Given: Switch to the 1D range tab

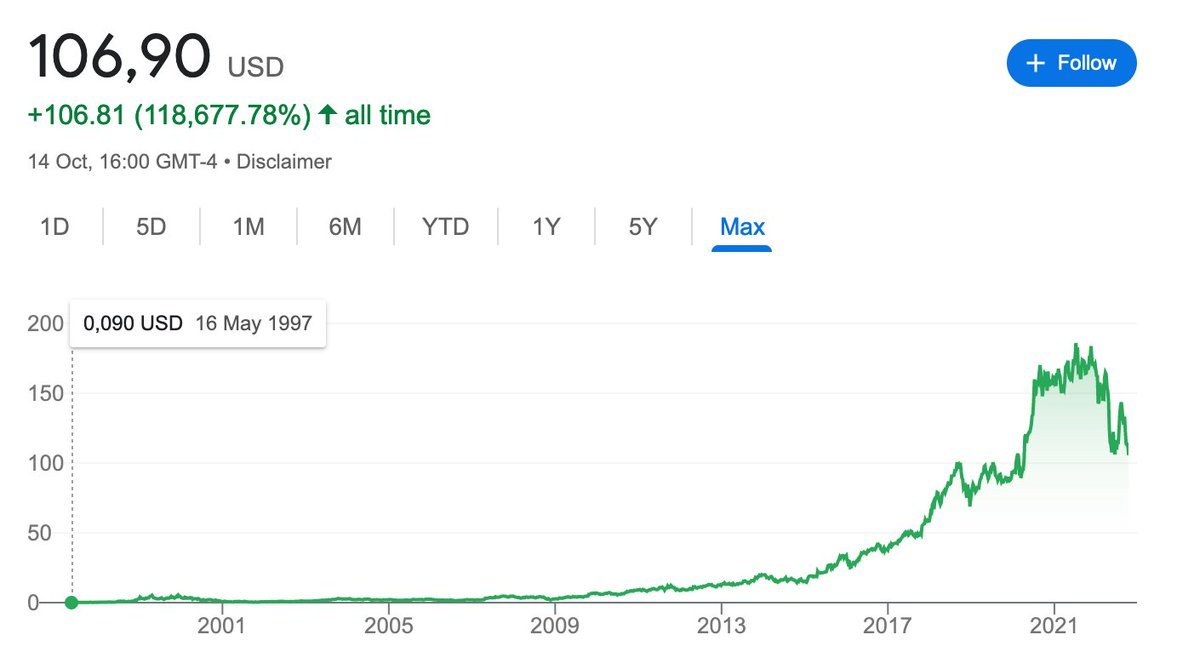Looking at the screenshot, I should tap(54, 227).
